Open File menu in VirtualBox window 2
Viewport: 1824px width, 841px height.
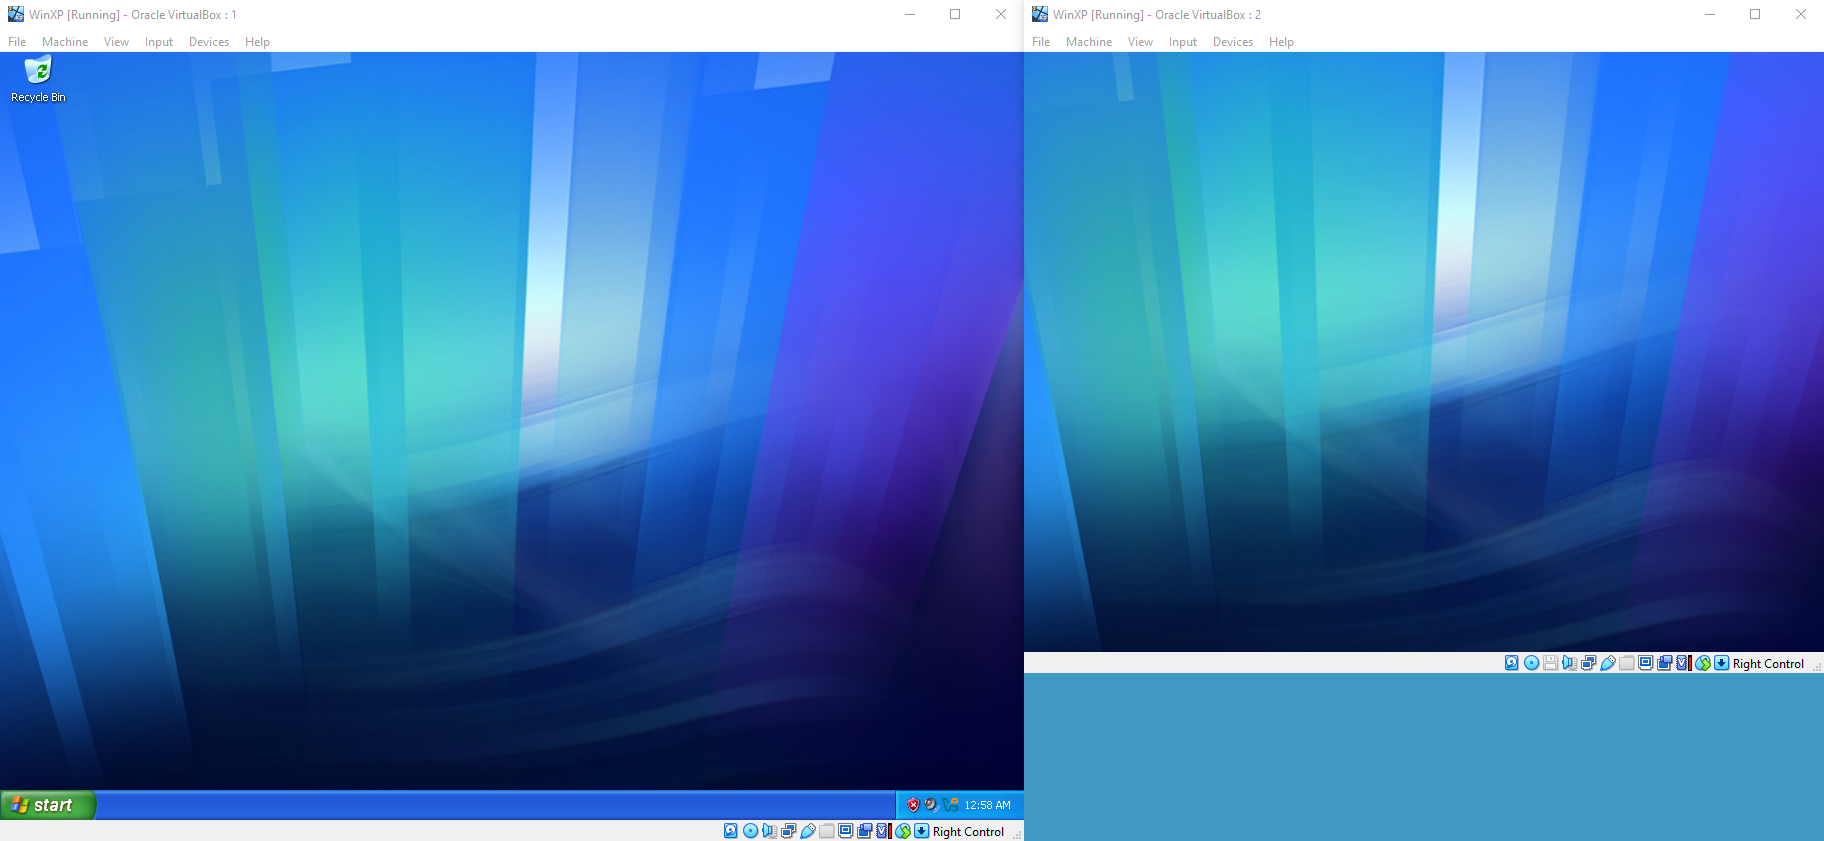(1041, 42)
